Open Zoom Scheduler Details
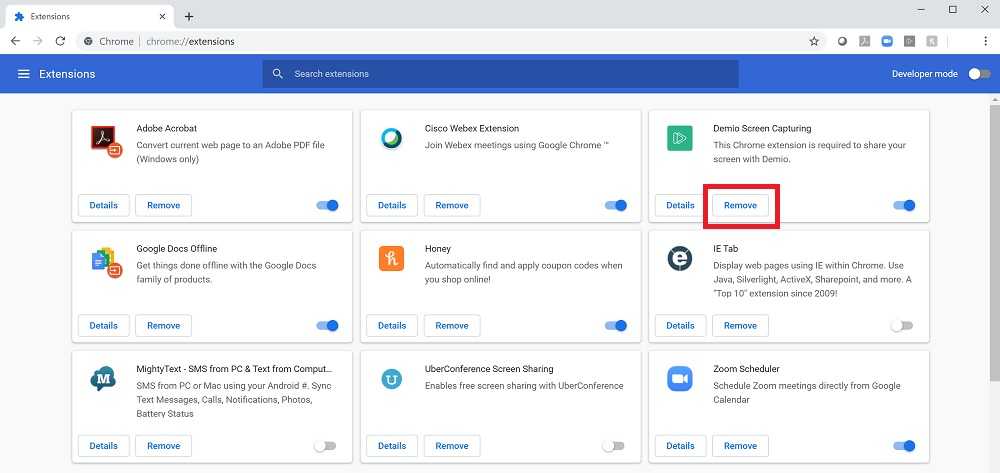This screenshot has width=1000, height=473. [680, 446]
